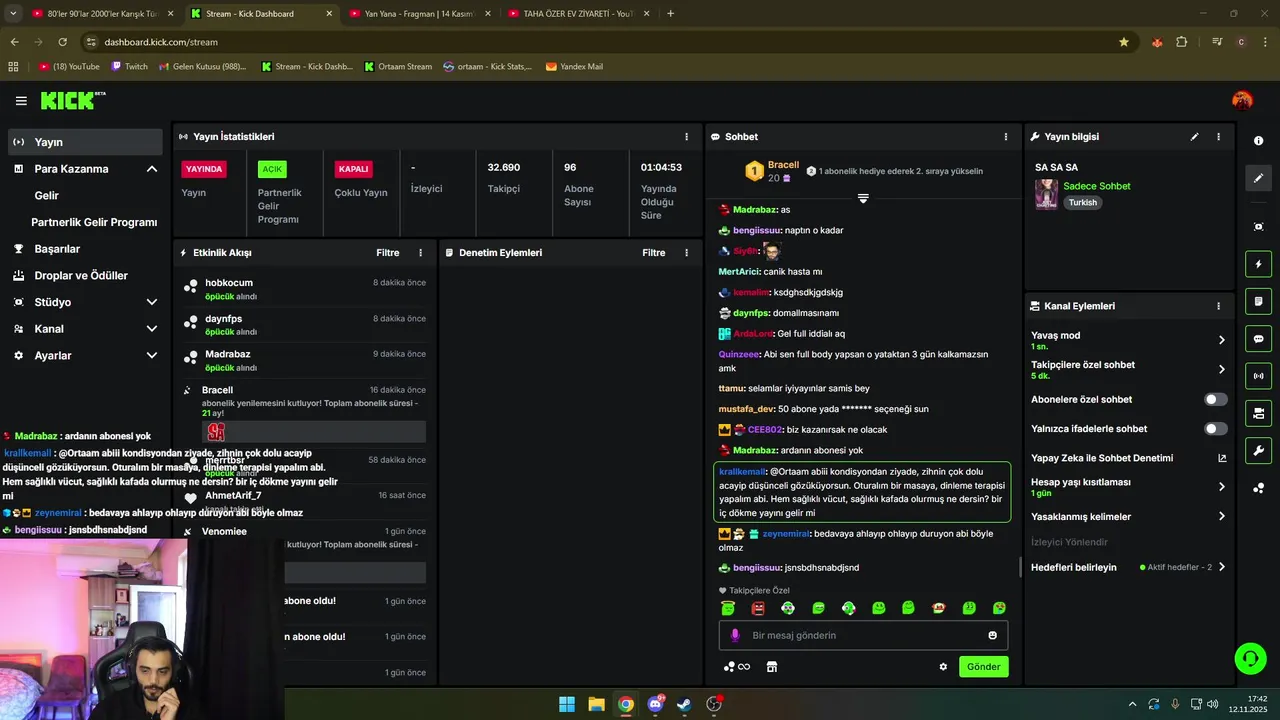
Task: Open the profile avatar menu
Action: 1242,100
